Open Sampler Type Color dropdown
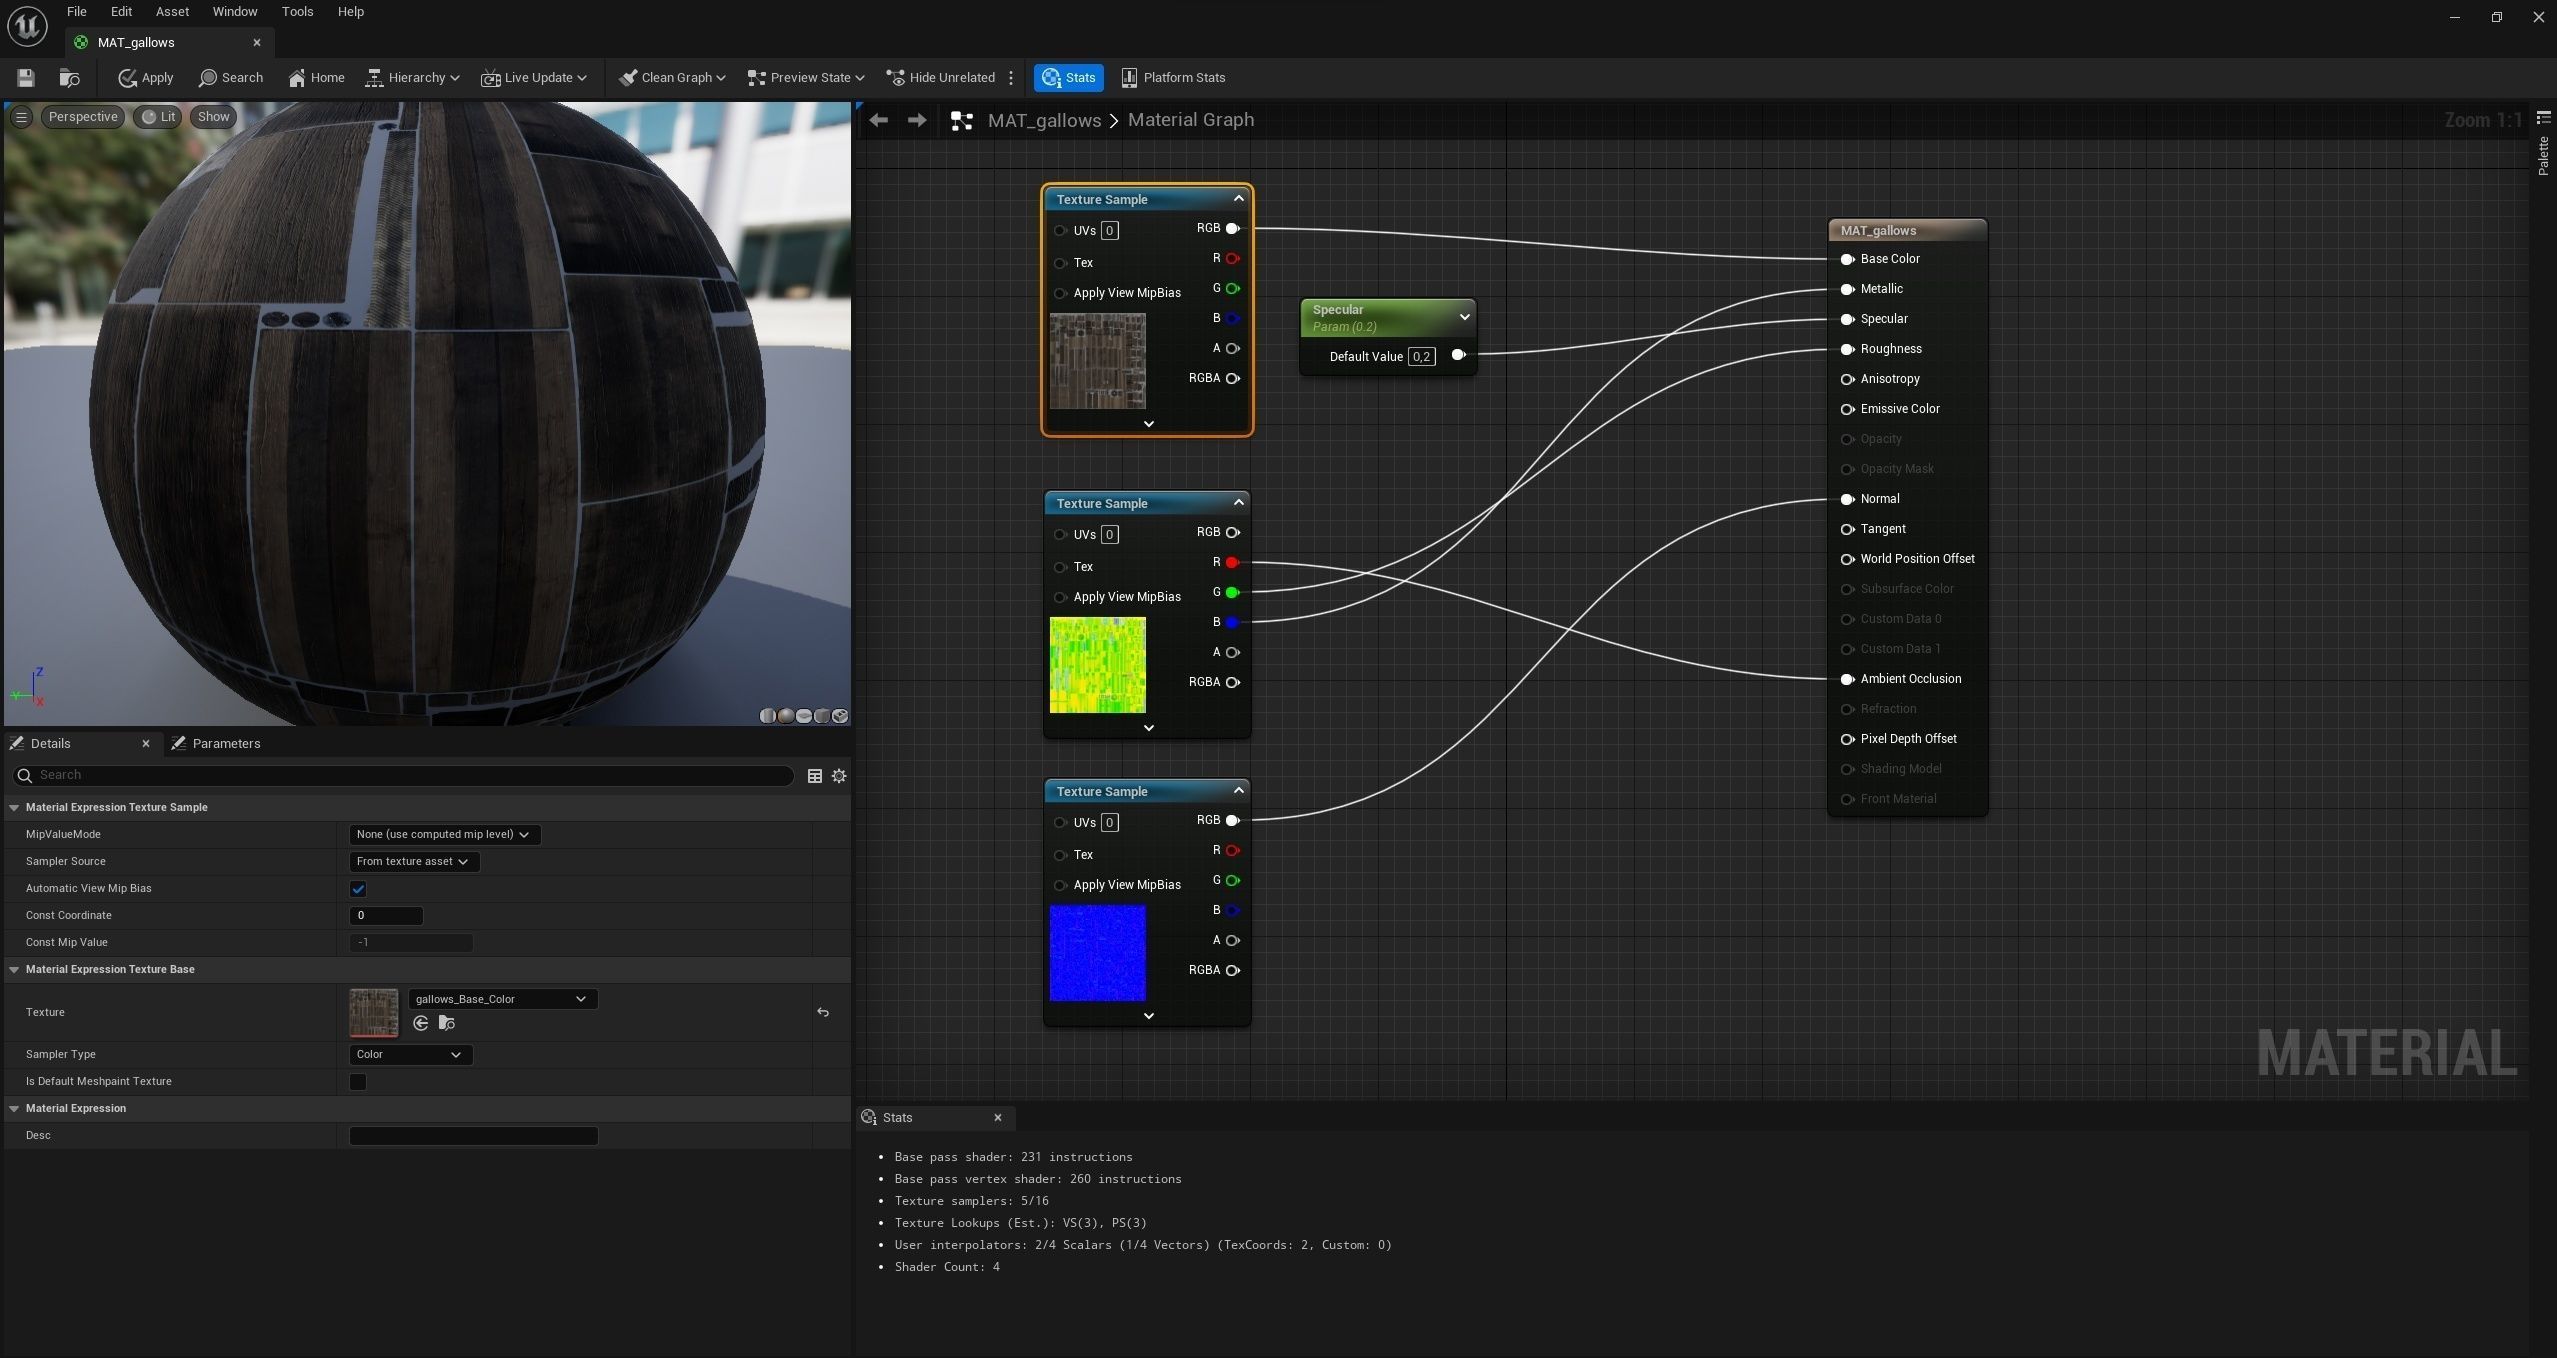Image resolution: width=2557 pixels, height=1358 pixels. (409, 1054)
